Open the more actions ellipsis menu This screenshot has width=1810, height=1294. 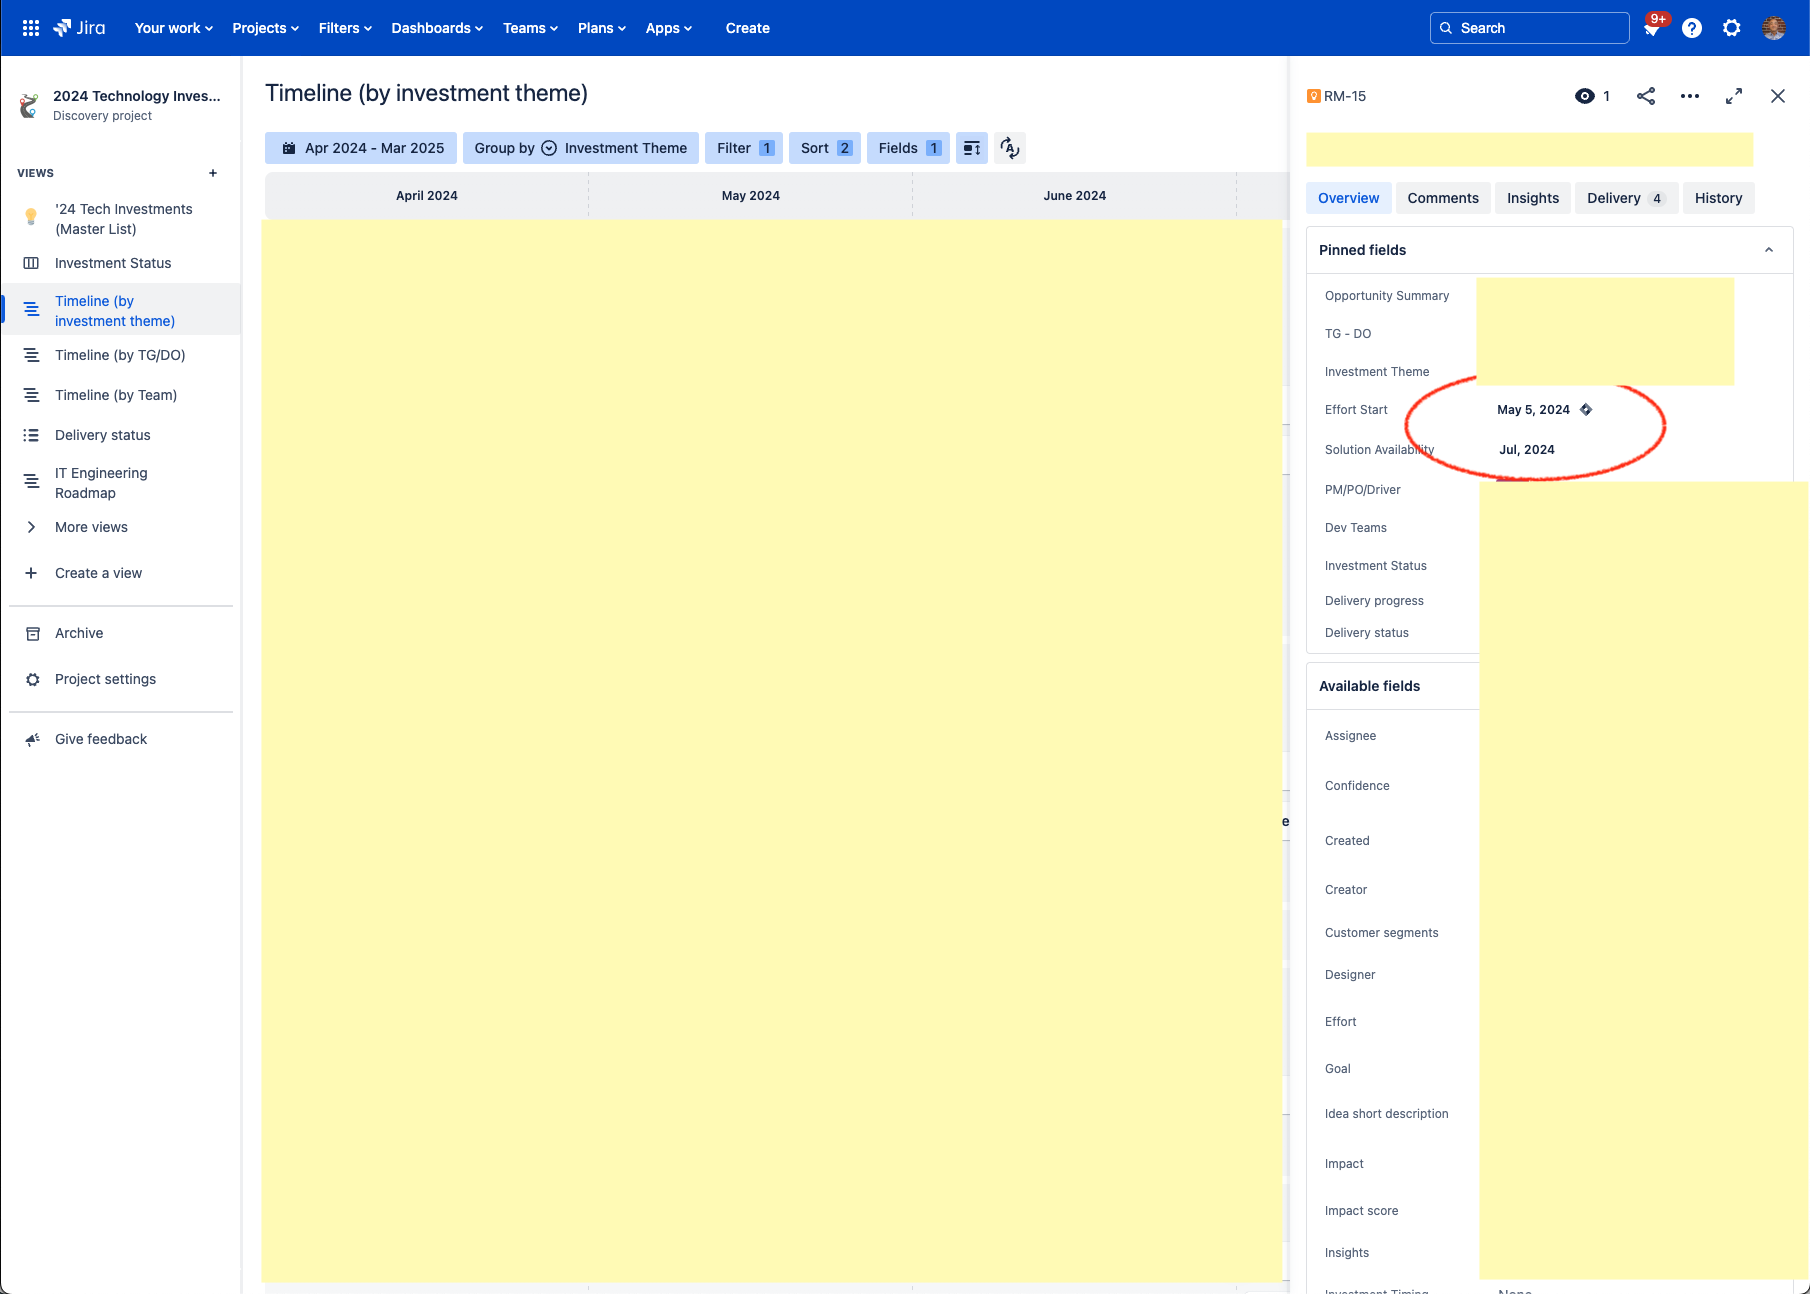(x=1690, y=96)
